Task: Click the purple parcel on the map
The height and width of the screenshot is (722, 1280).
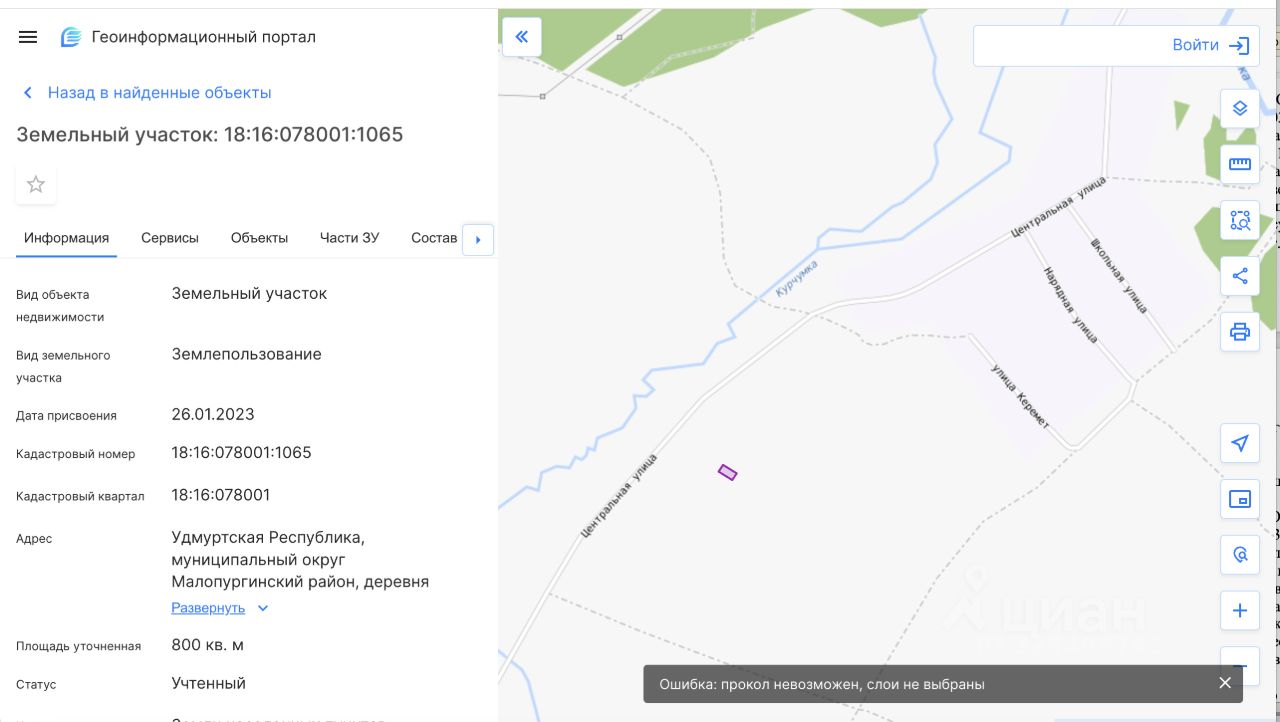Action: click(727, 472)
